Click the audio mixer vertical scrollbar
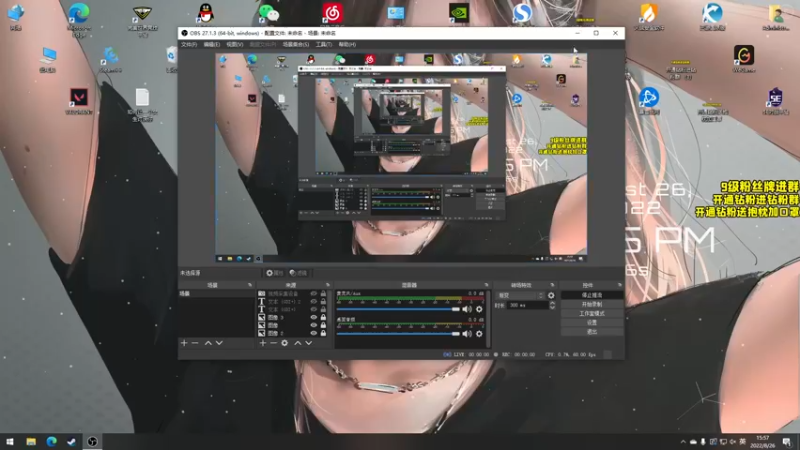 point(488,319)
